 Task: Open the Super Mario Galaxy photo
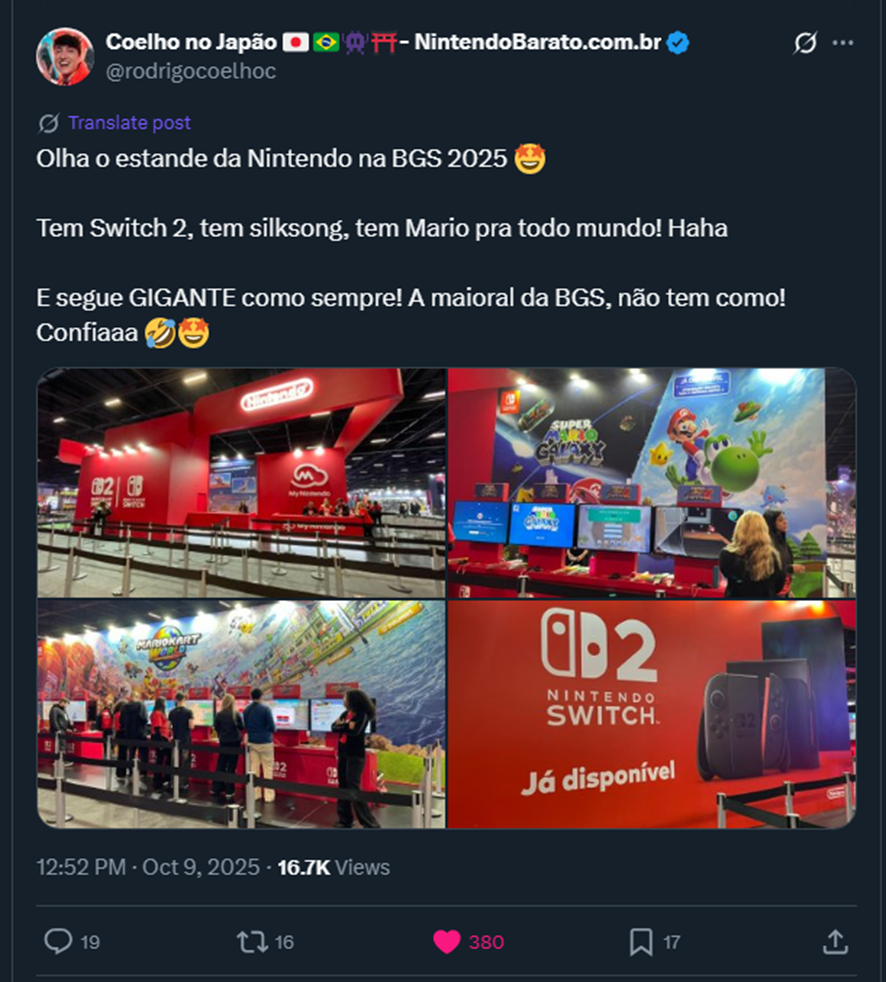point(652,483)
